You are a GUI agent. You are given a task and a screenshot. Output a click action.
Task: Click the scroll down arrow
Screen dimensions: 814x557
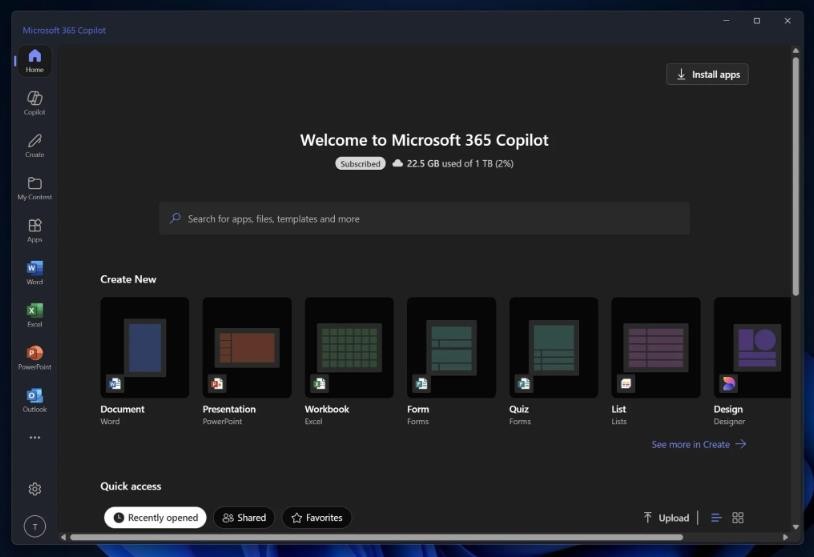[x=795, y=527]
